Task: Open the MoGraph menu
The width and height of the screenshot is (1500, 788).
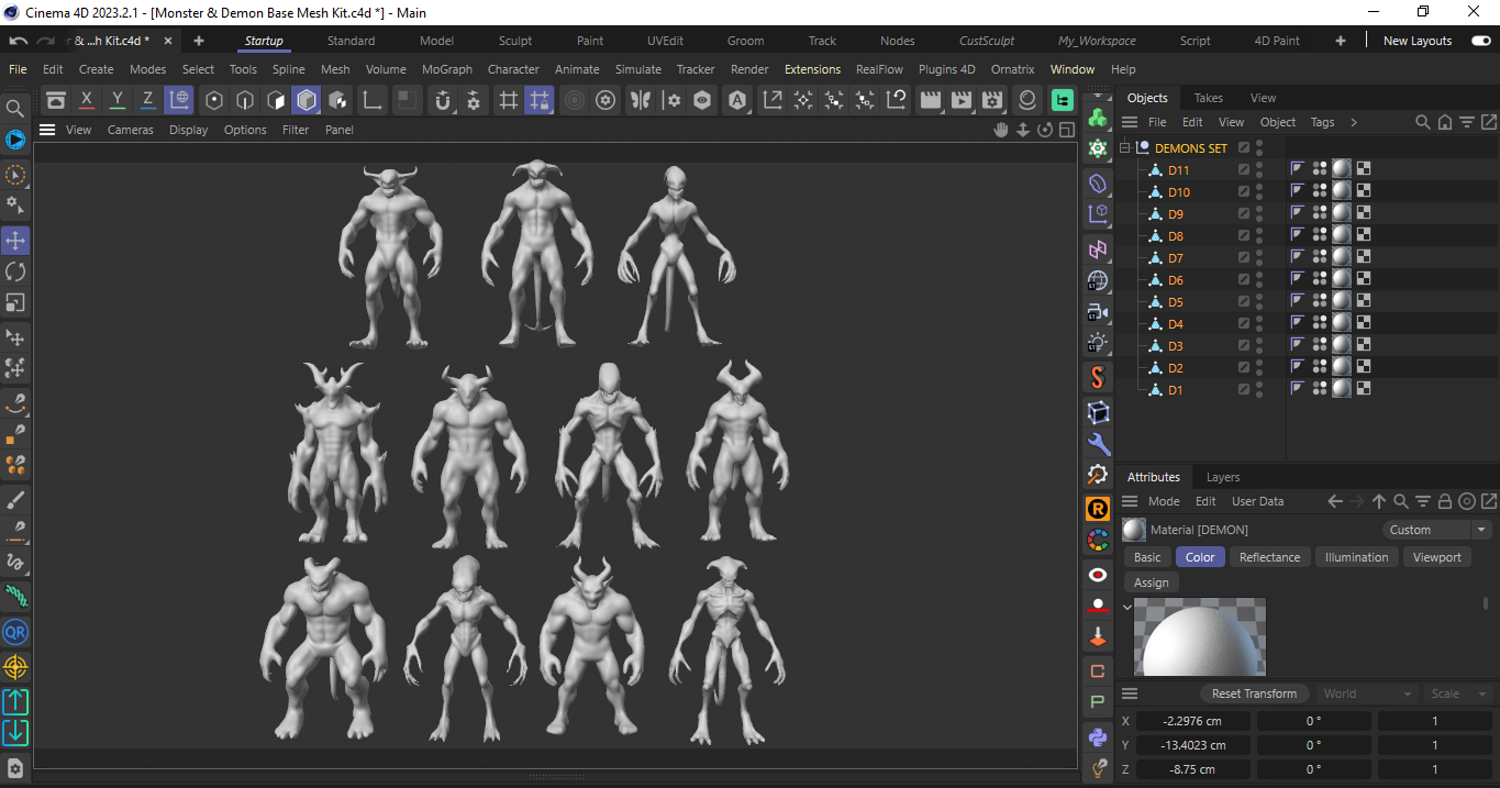Action: [x=446, y=69]
